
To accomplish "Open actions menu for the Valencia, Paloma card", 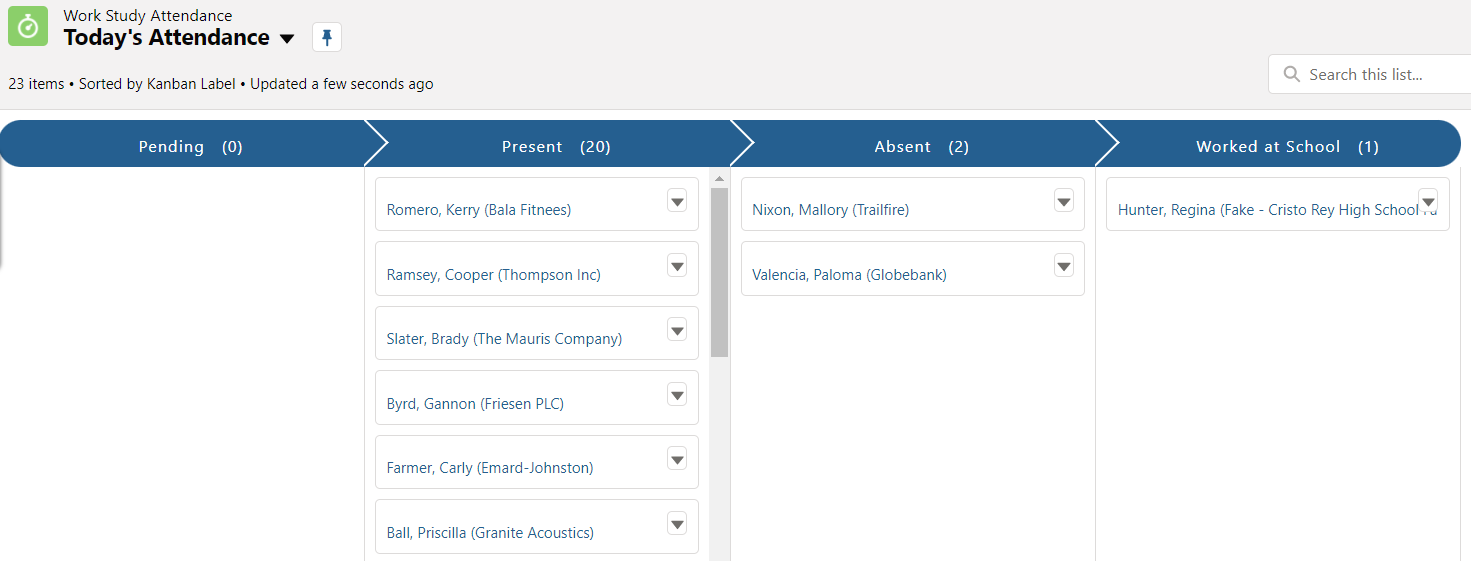I will click(x=1063, y=266).
